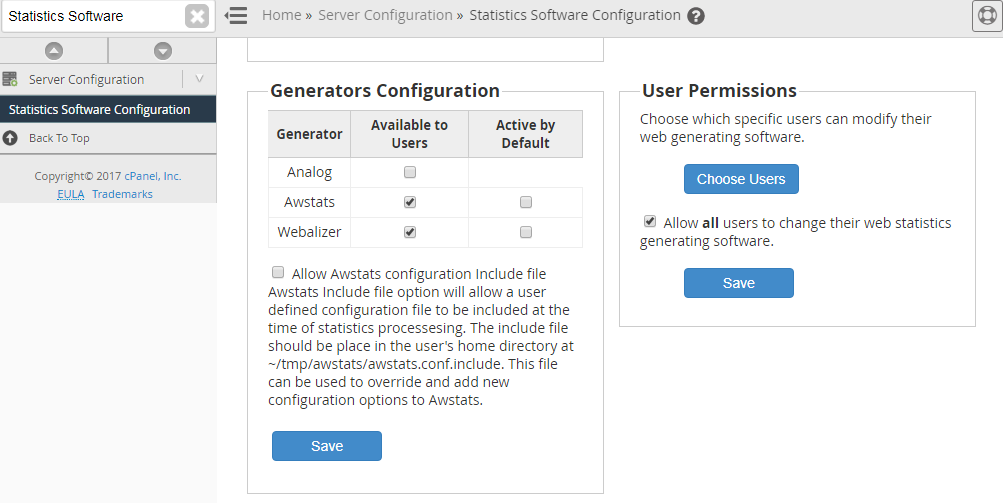Viewport: 1003px width, 503px height.
Task: Click the Awstats generator row label
Action: 310,202
